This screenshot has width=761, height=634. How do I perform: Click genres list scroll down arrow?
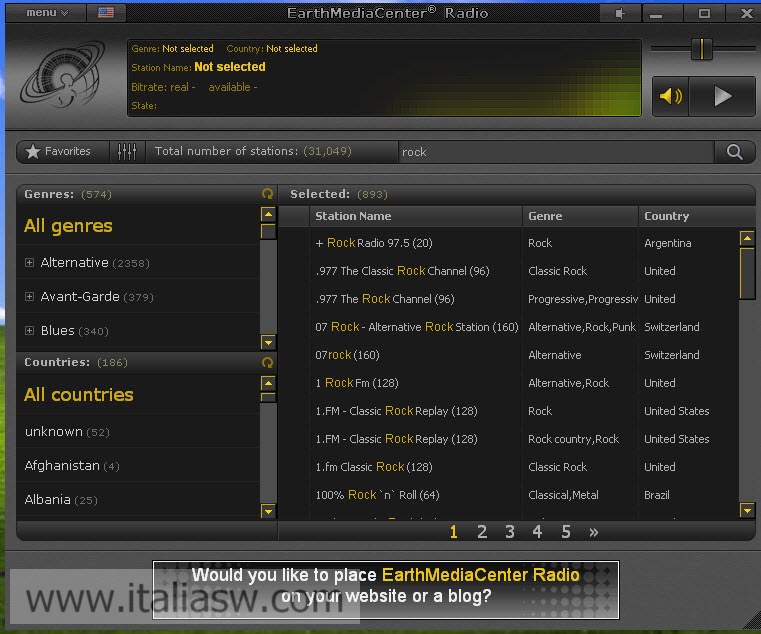268,342
